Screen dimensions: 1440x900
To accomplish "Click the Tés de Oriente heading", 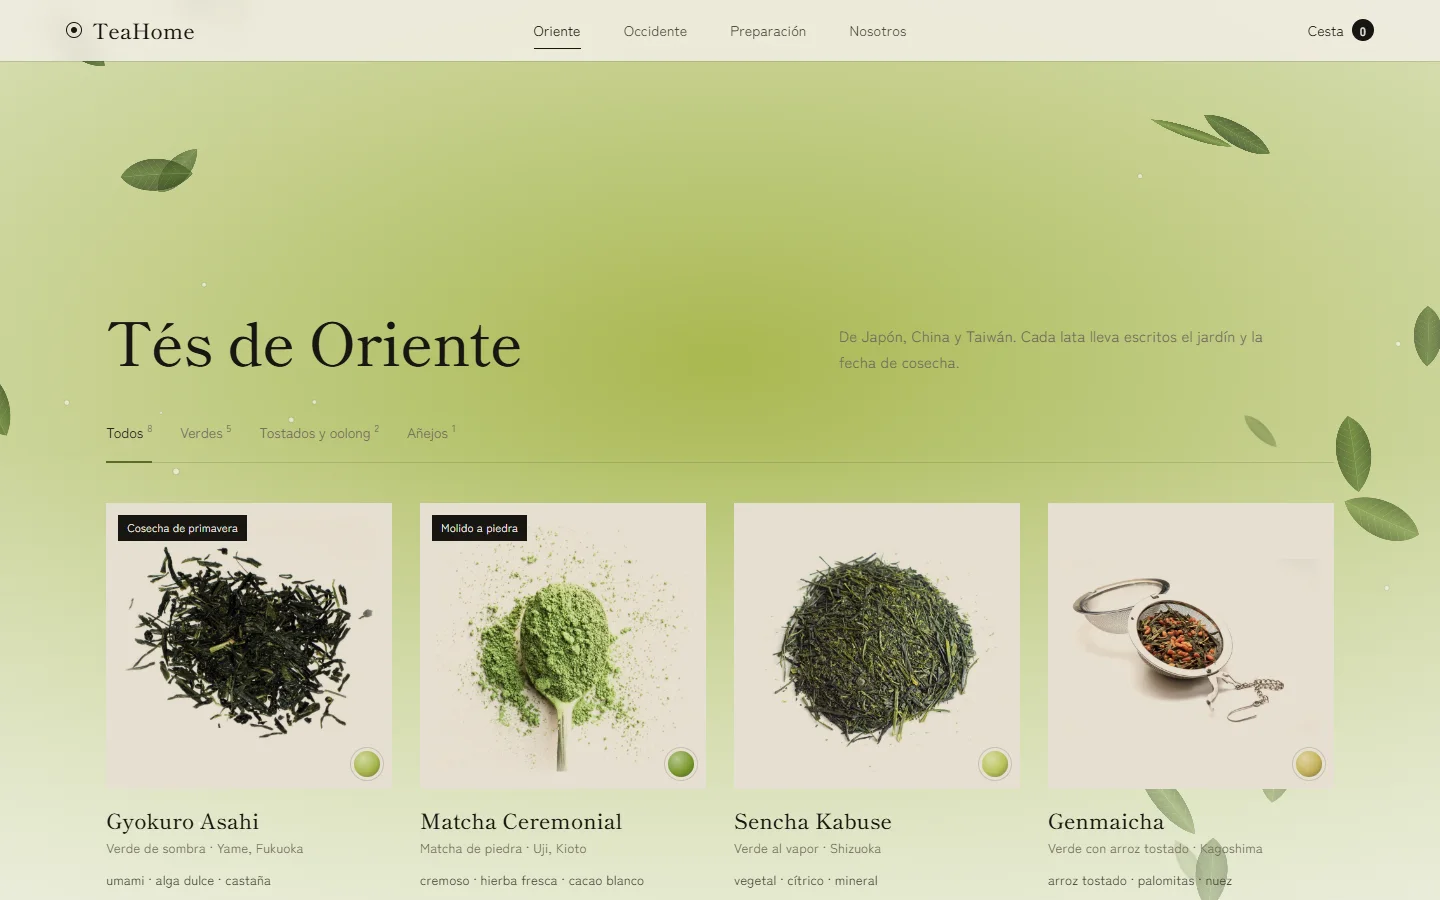I will coord(314,346).
